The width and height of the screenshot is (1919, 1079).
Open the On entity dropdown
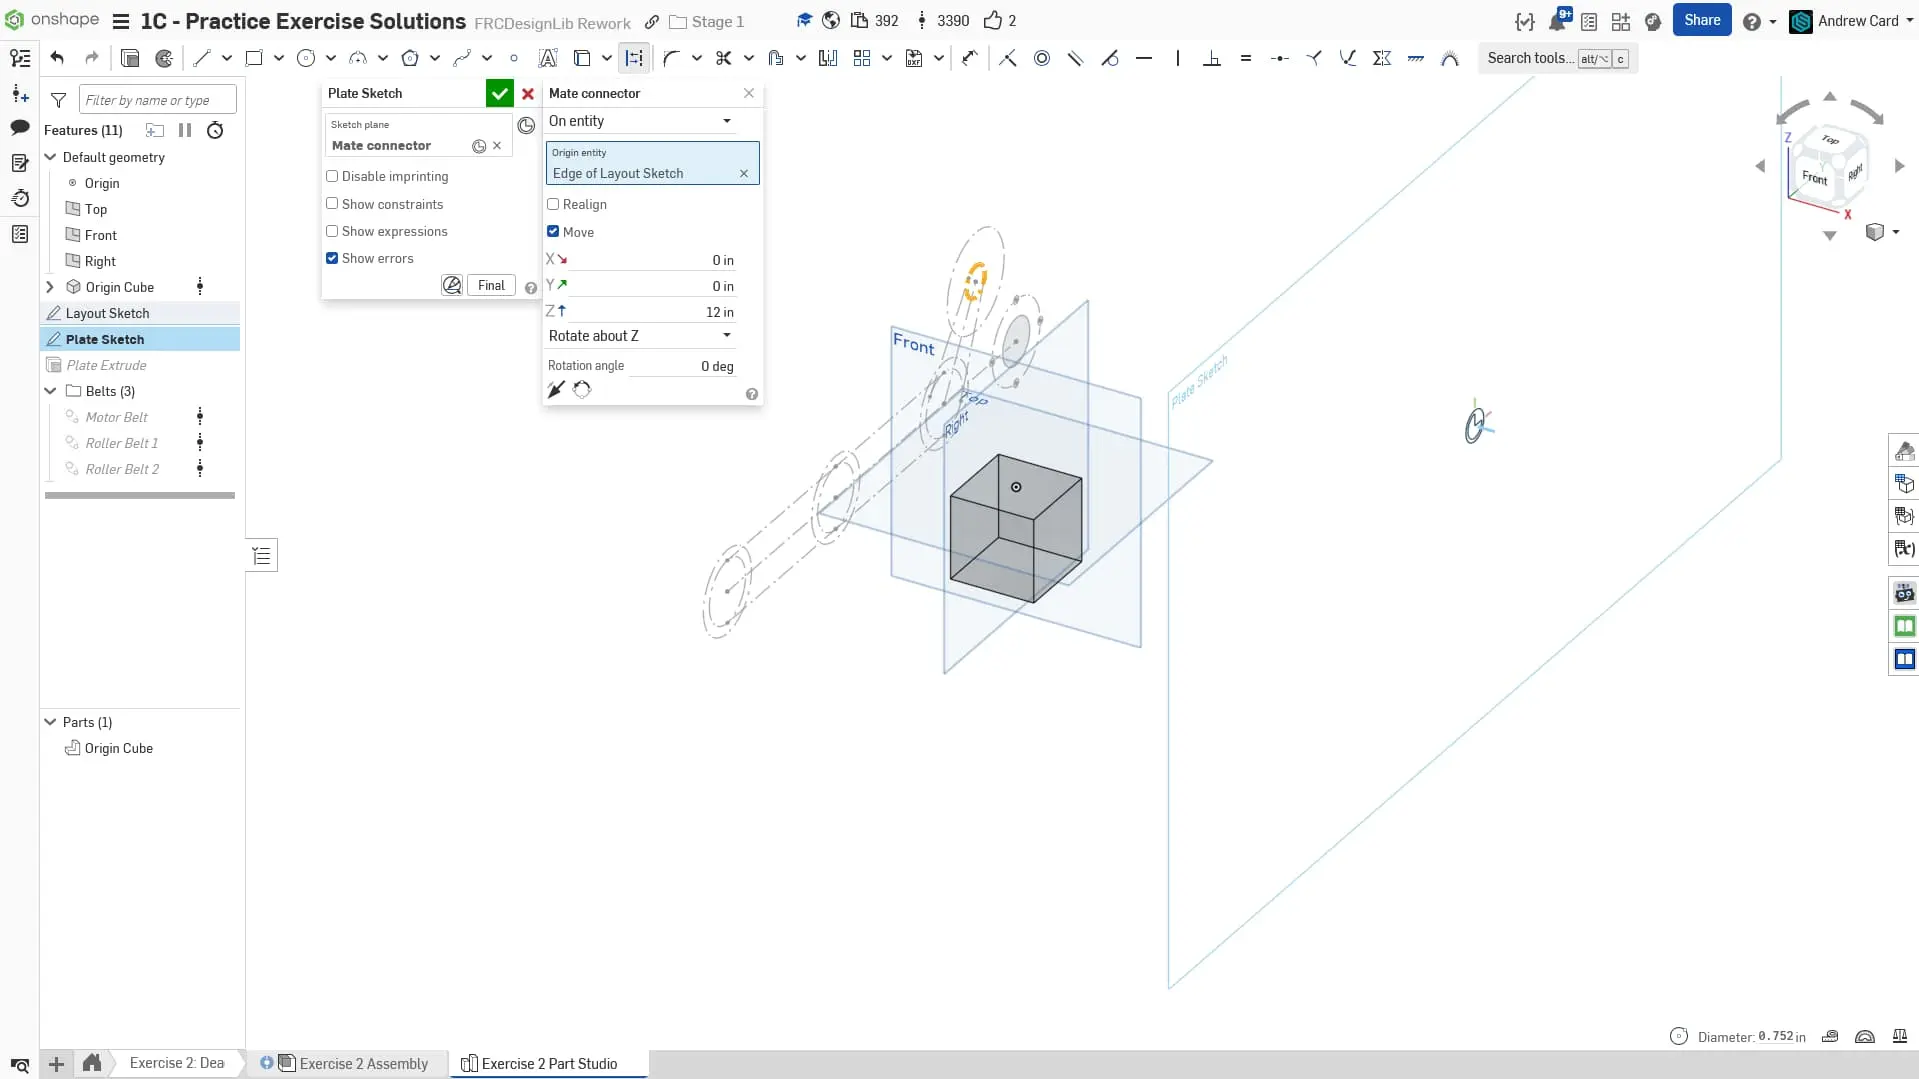640,121
